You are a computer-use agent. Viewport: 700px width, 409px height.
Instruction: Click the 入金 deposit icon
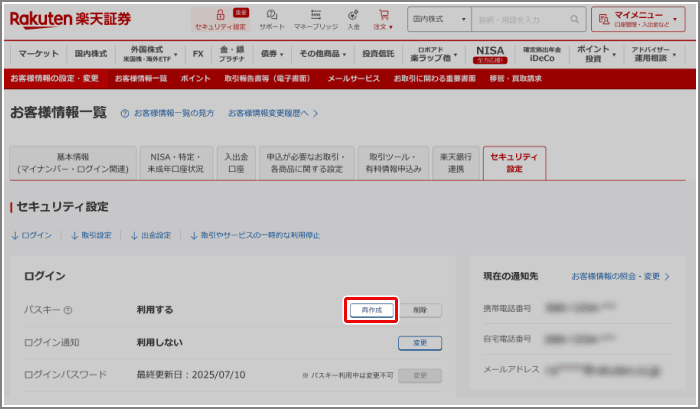pos(353,18)
